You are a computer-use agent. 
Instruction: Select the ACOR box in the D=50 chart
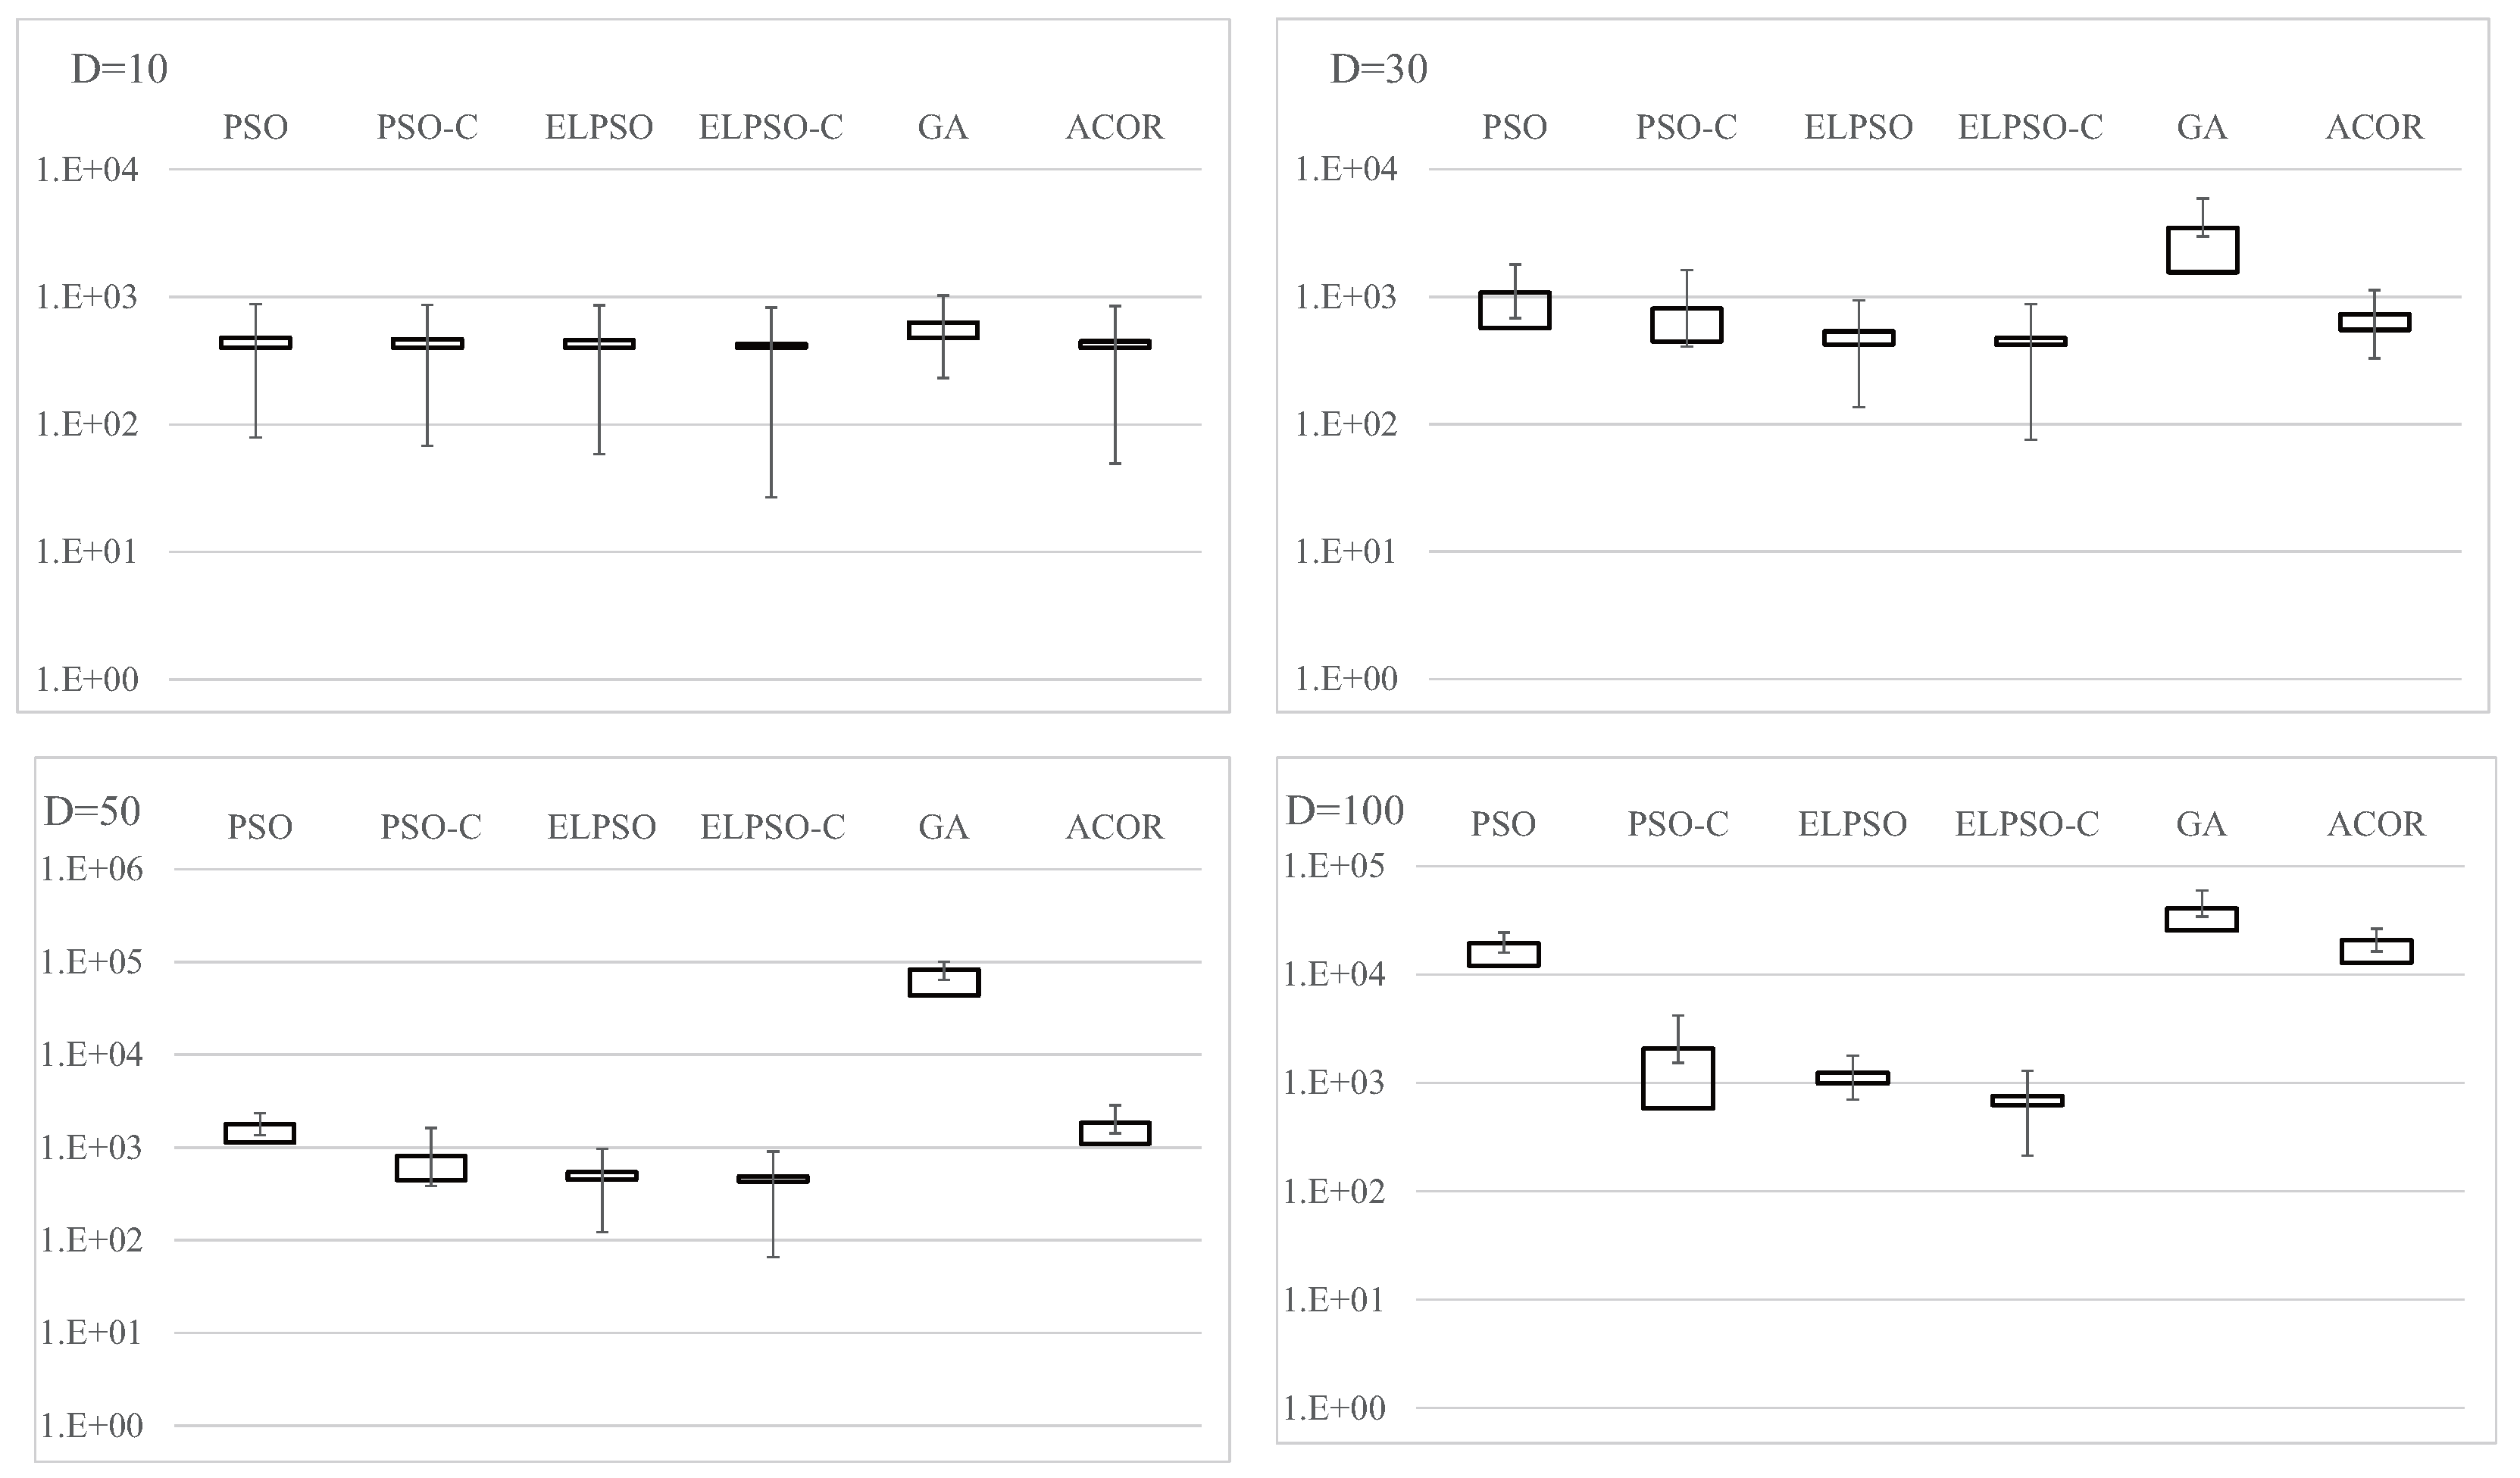1114,1133
